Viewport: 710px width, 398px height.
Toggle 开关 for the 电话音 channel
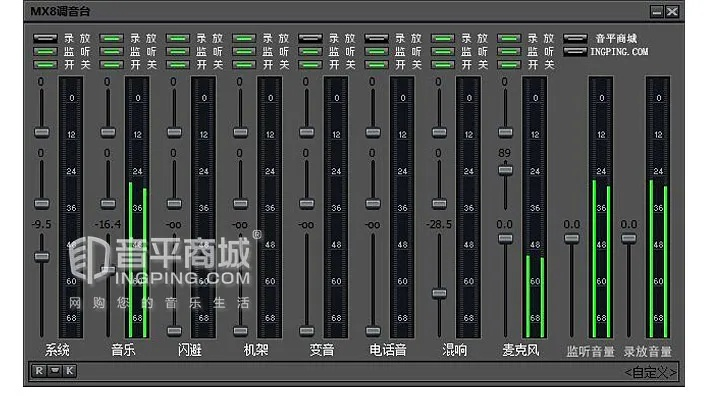[x=376, y=65]
